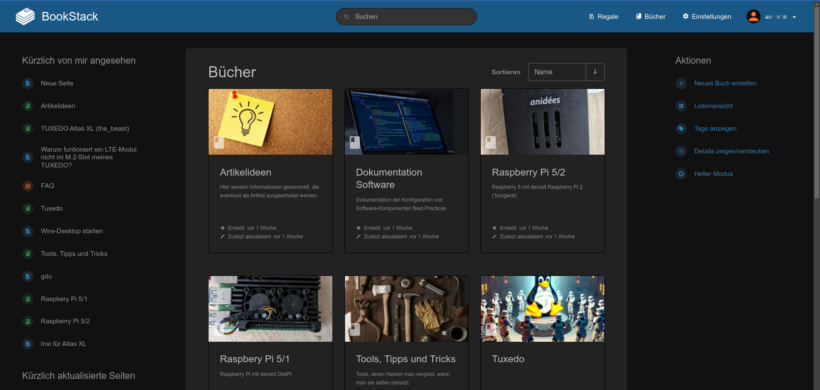Click the book badge on Artikelideen cover

(219, 142)
